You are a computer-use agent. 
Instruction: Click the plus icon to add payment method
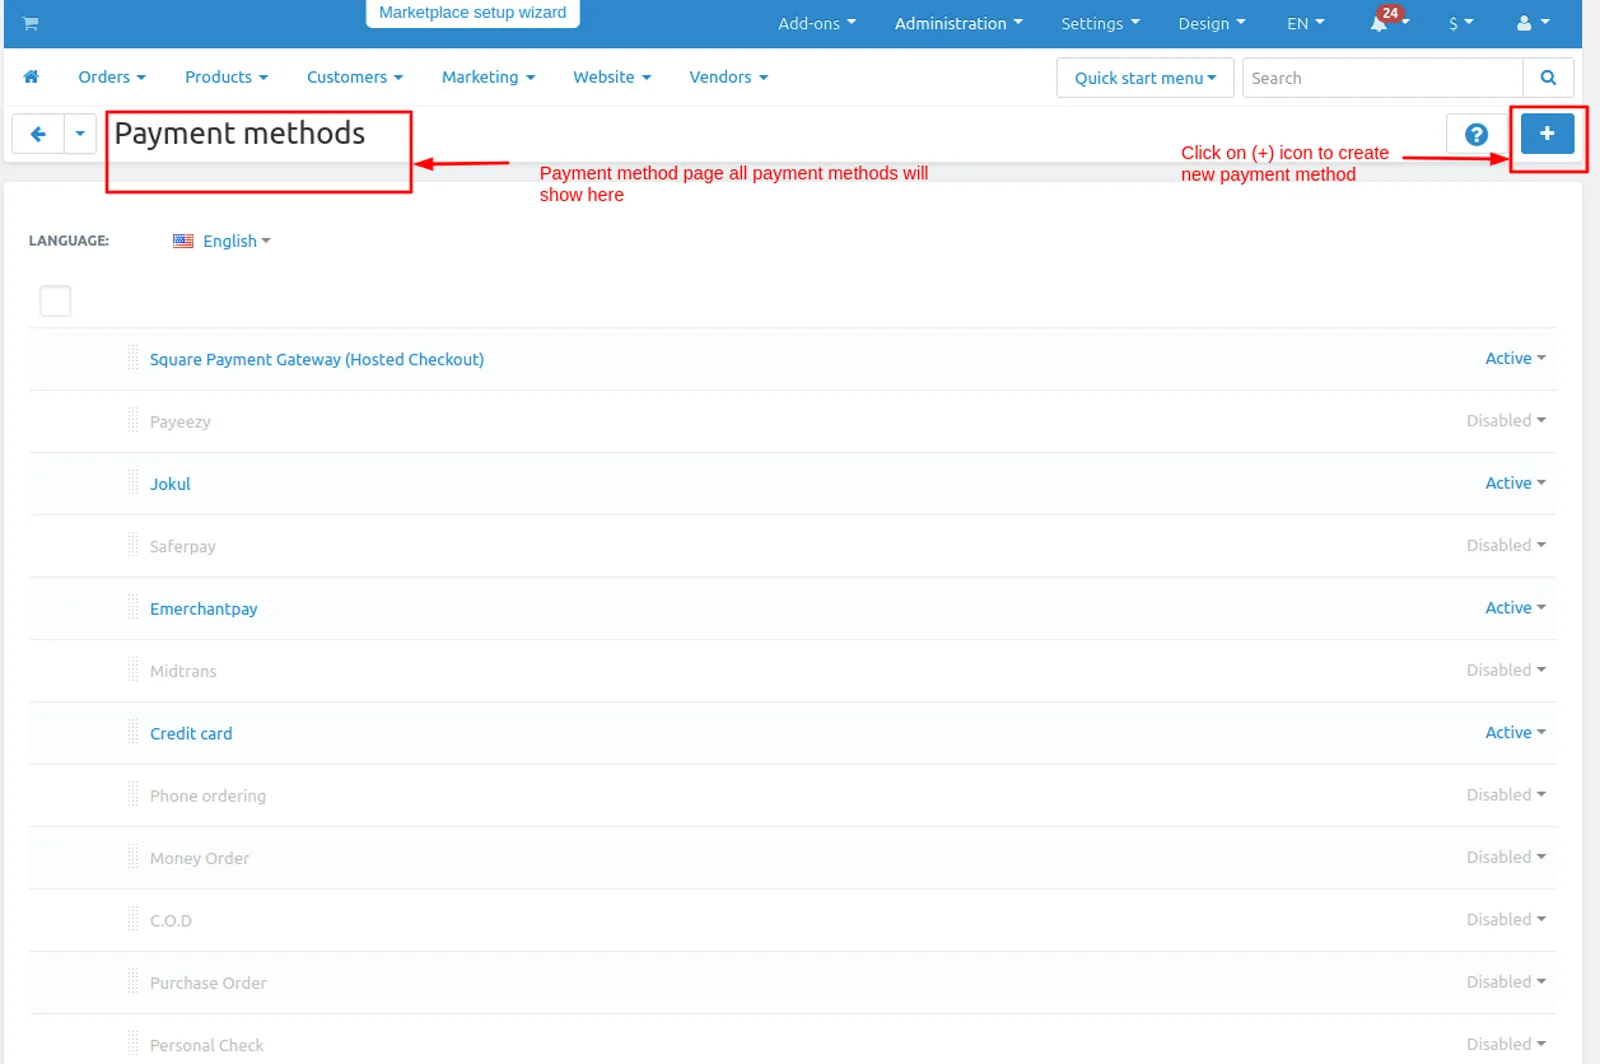1547,133
